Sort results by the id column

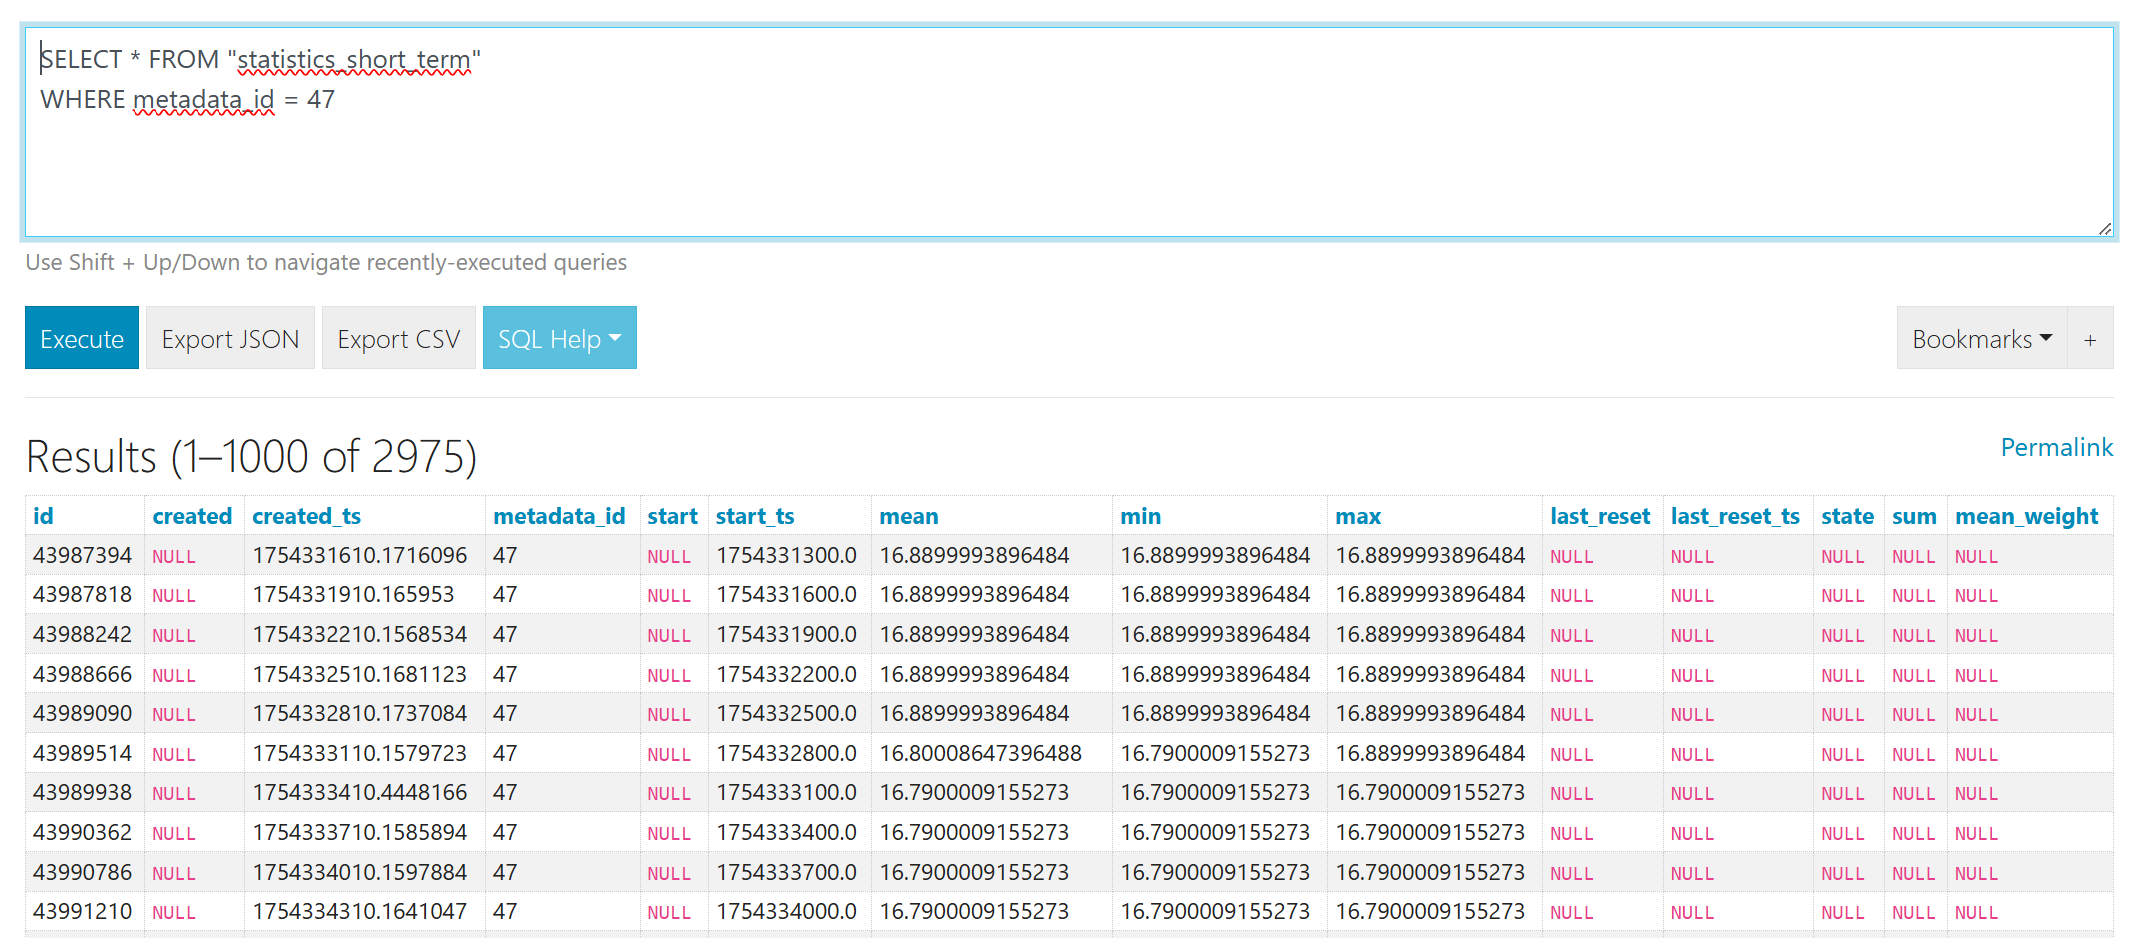44,516
